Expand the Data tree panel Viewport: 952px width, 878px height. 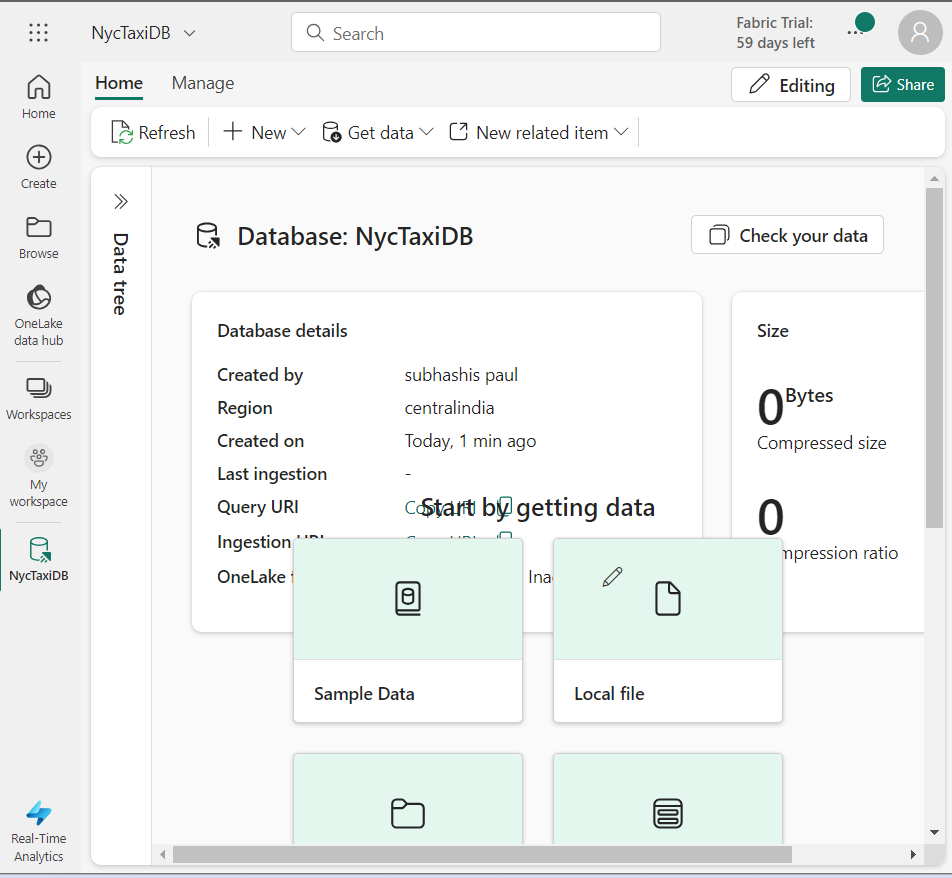click(120, 201)
